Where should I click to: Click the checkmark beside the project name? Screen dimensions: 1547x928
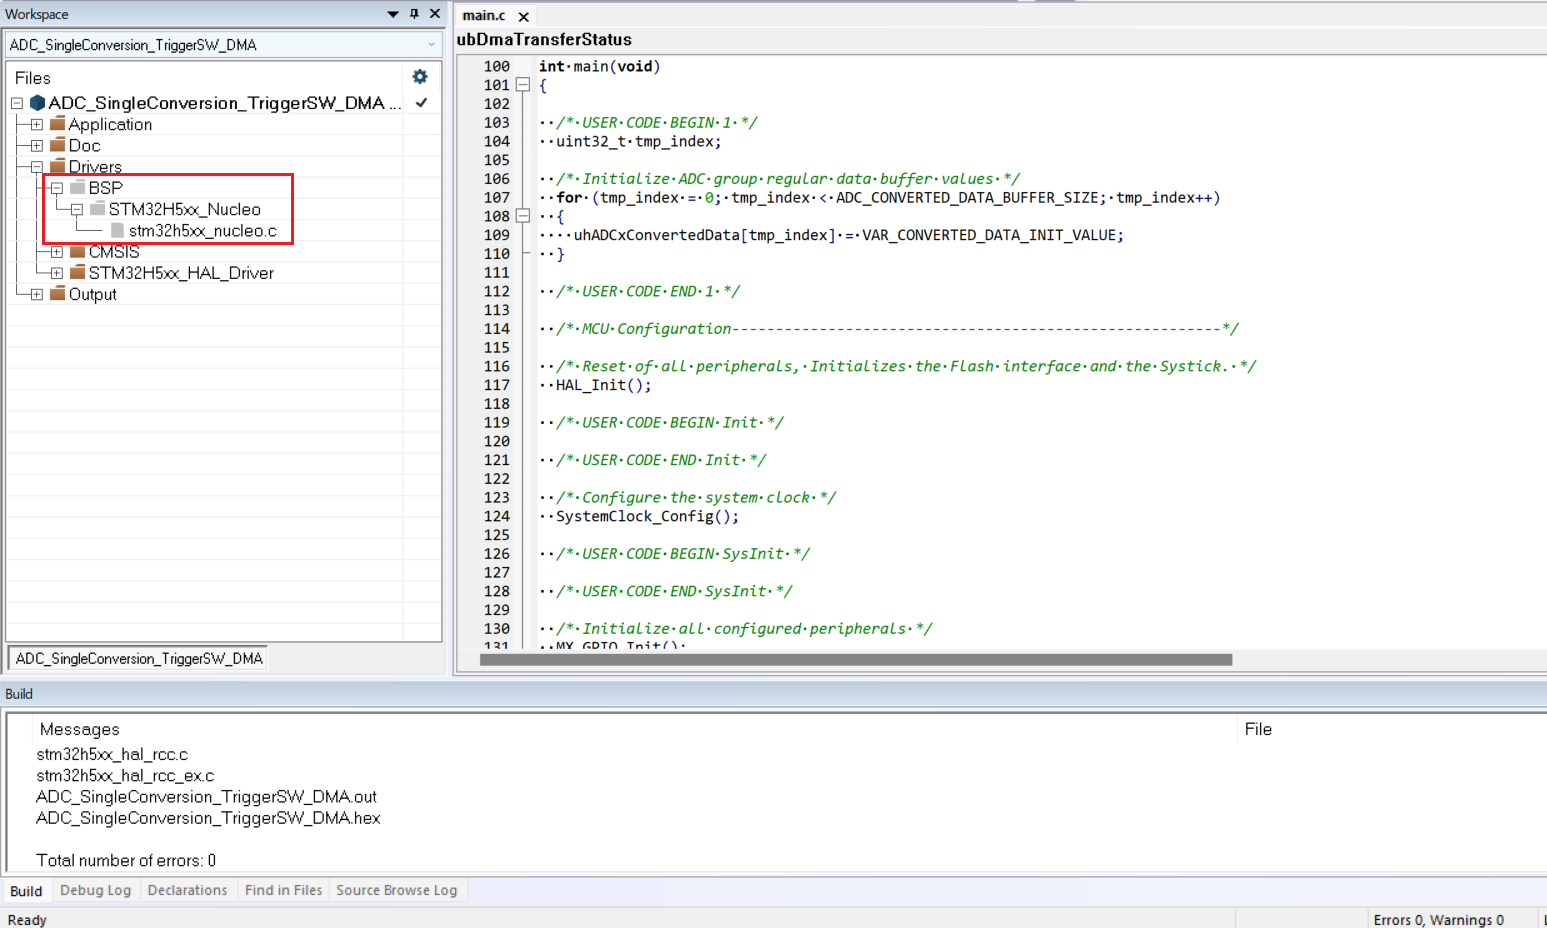pos(422,103)
